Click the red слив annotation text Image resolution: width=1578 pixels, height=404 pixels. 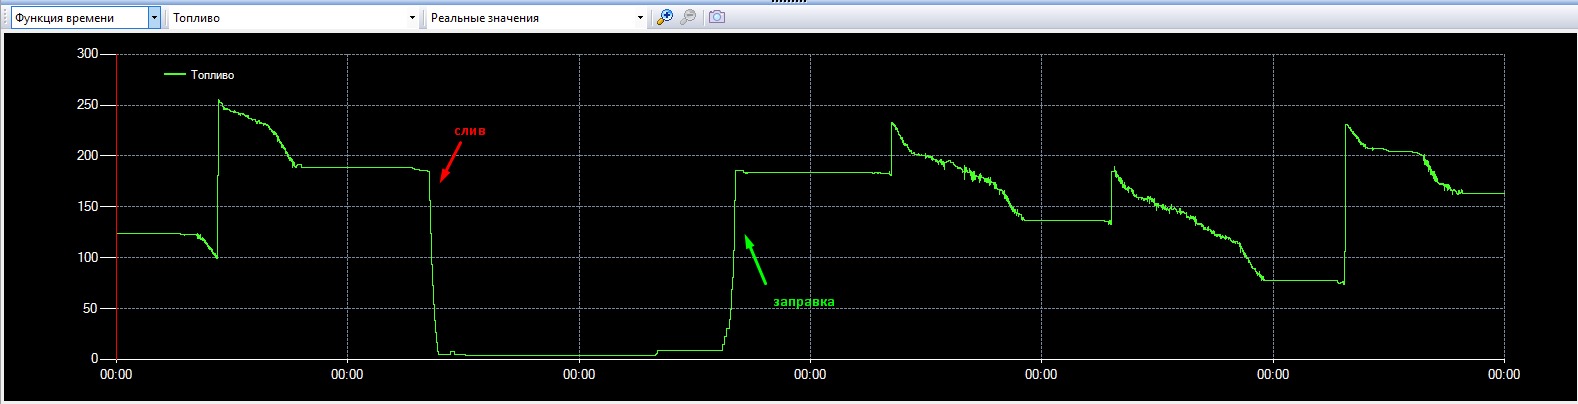470,131
